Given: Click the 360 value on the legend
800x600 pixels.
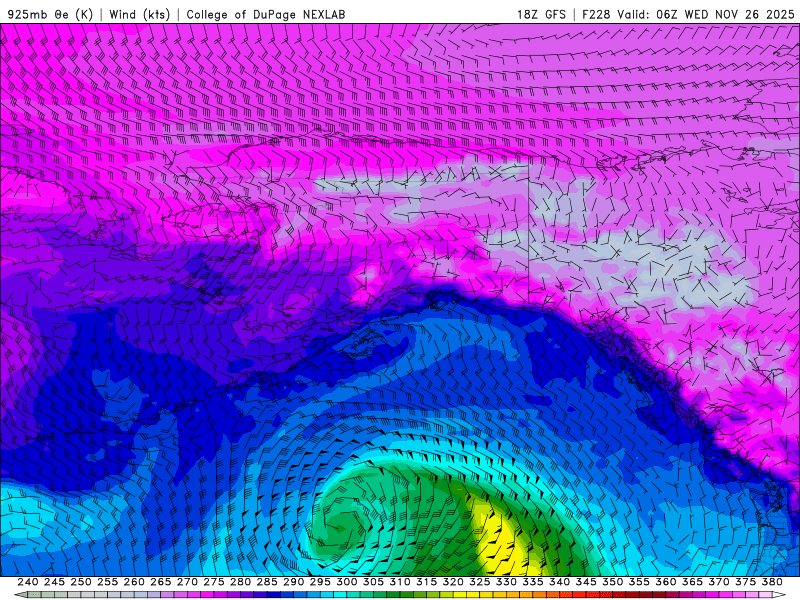Looking at the screenshot, I should click(666, 582).
